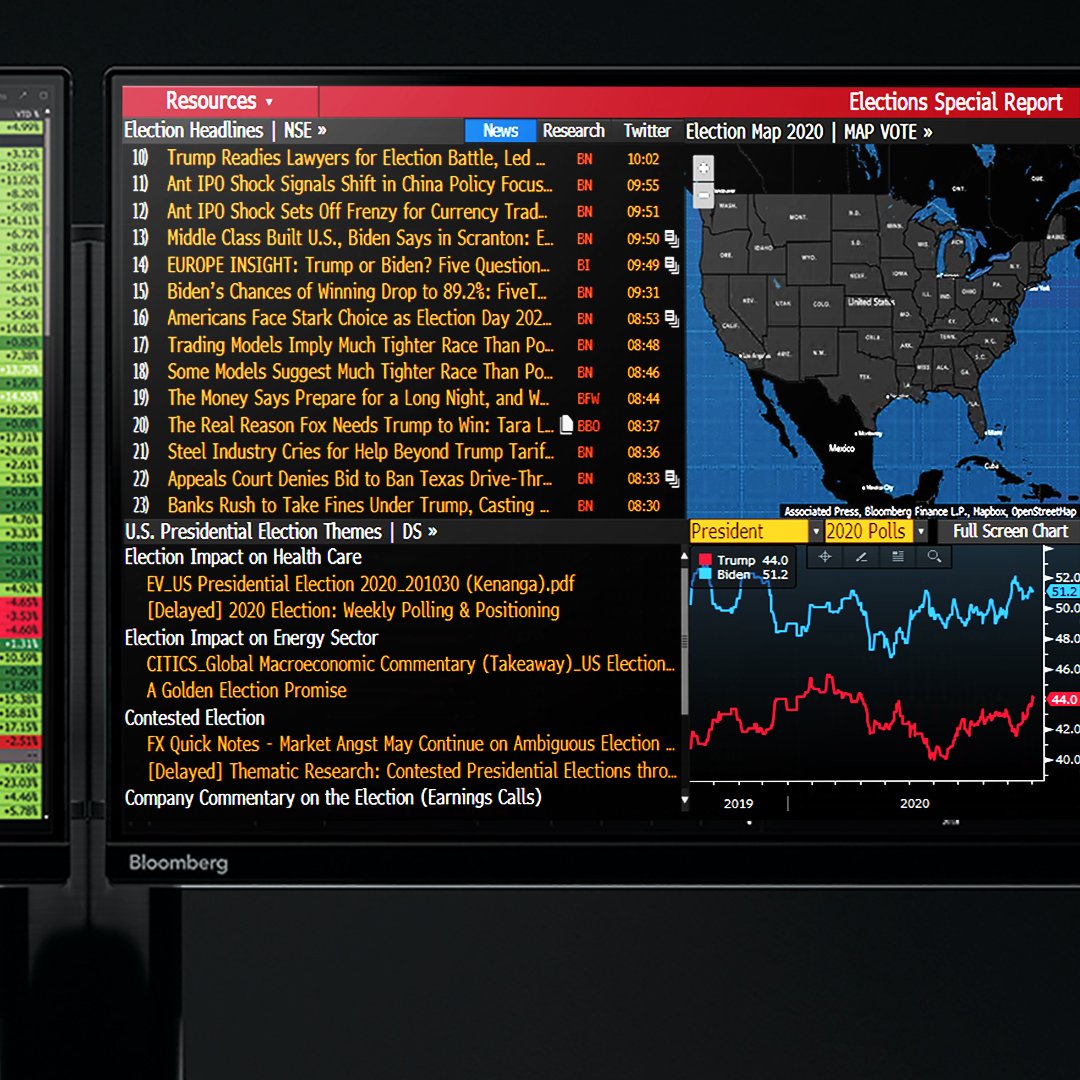1080x1080 pixels.
Task: Click the 2020 Polls yellow field
Action: pyautogui.click(x=869, y=531)
